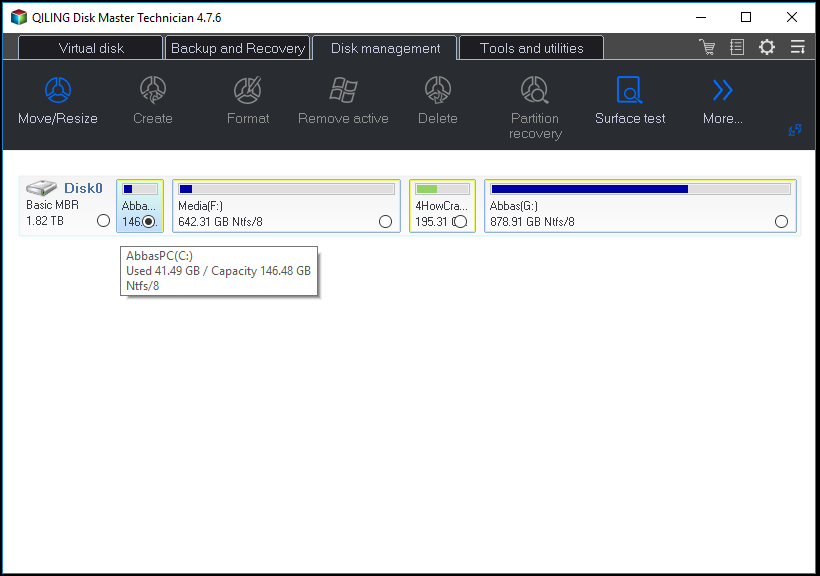Click the blue refresh icon
Image resolution: width=820 pixels, height=576 pixels.
(795, 130)
